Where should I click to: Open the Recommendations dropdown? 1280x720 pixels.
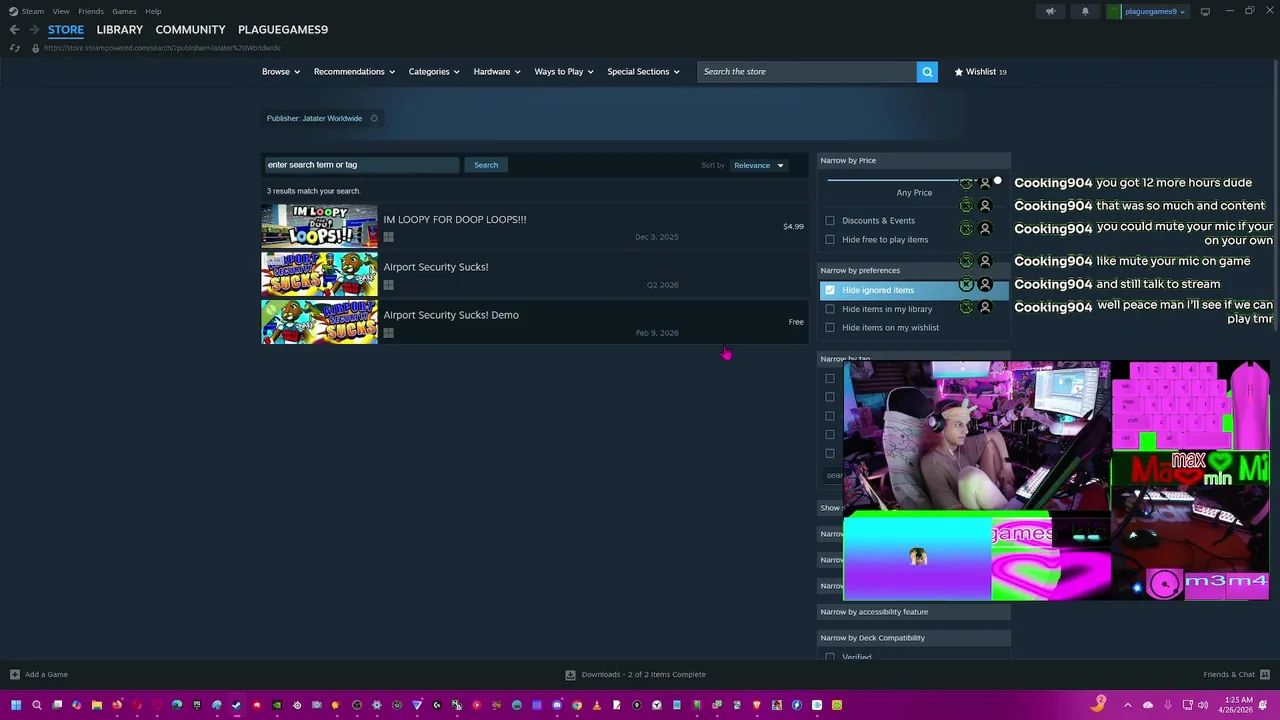[x=354, y=72]
